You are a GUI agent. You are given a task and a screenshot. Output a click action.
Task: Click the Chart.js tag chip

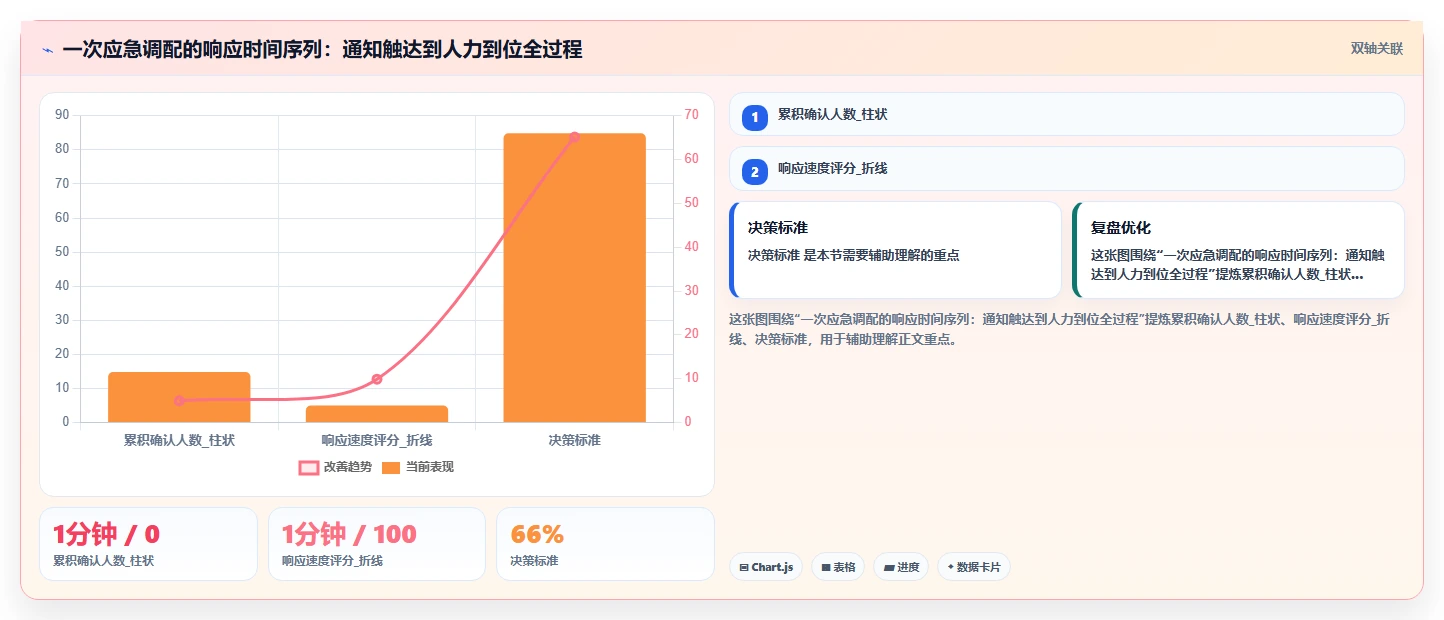[766, 567]
